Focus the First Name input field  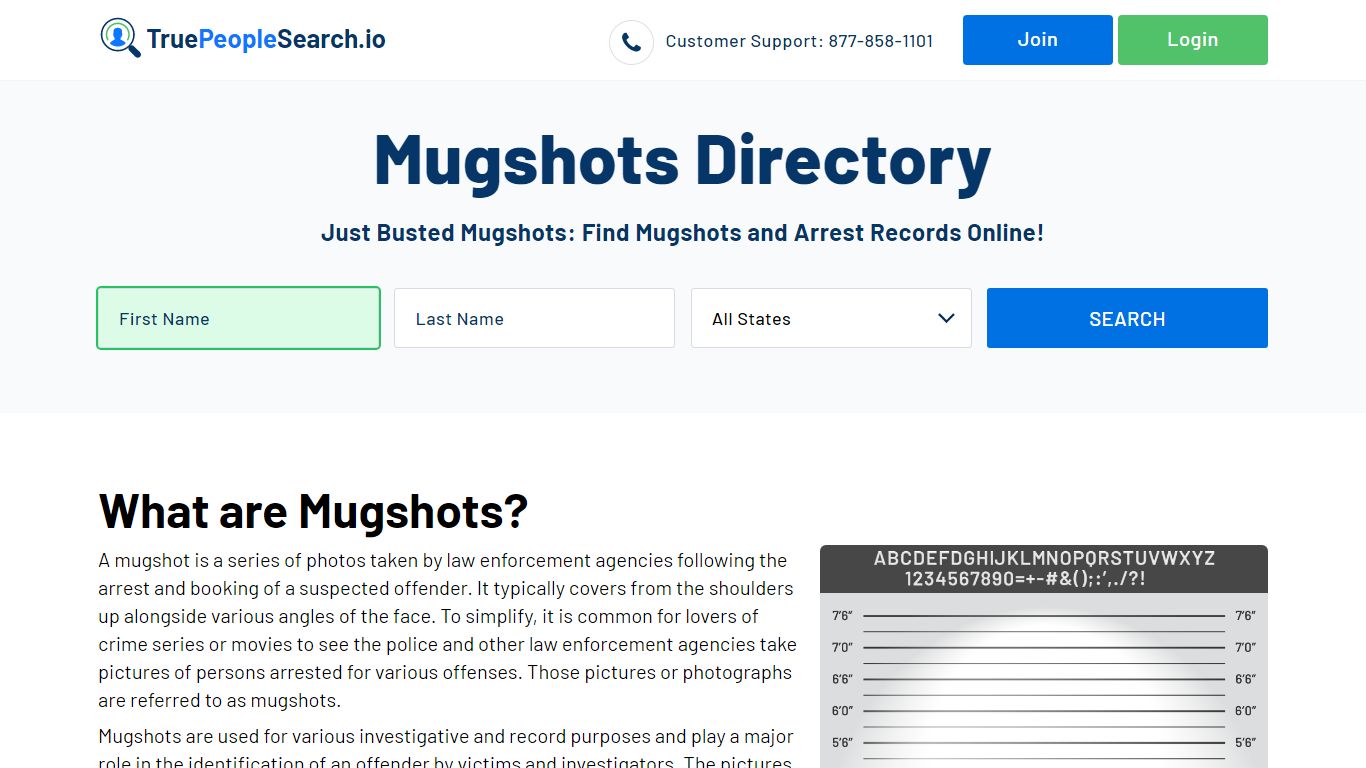[x=238, y=318]
